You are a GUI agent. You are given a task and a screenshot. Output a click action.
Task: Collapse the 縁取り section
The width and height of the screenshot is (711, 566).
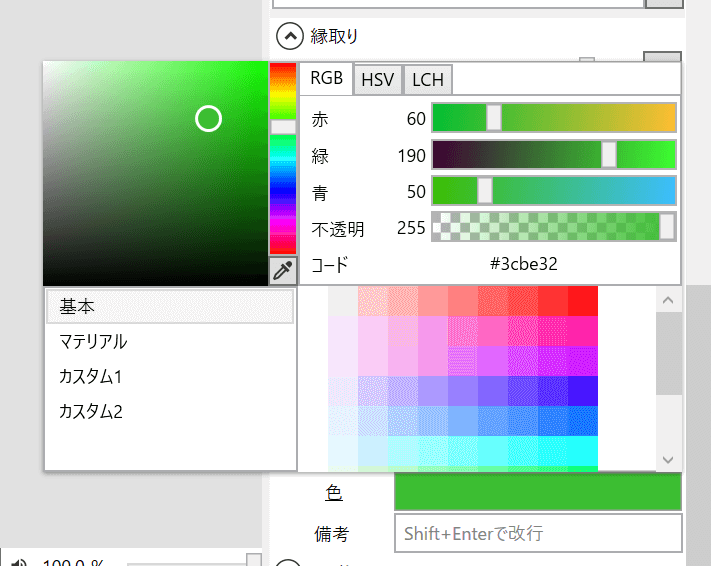click(289, 37)
